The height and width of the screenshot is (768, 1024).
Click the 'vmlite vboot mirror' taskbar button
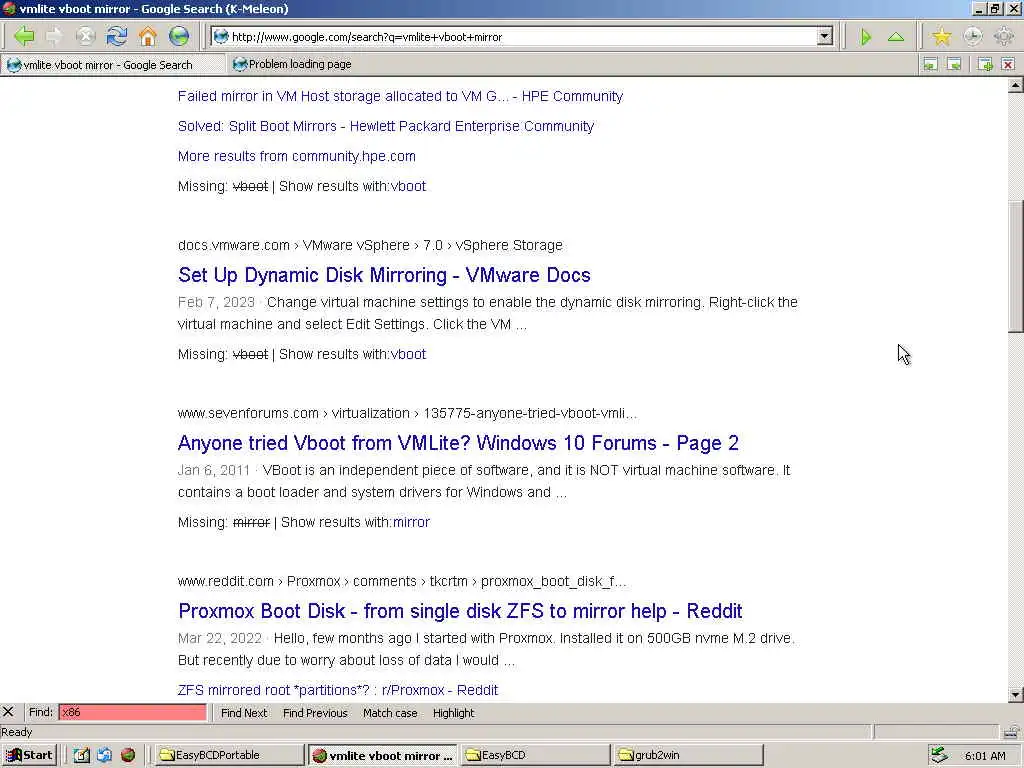click(383, 756)
